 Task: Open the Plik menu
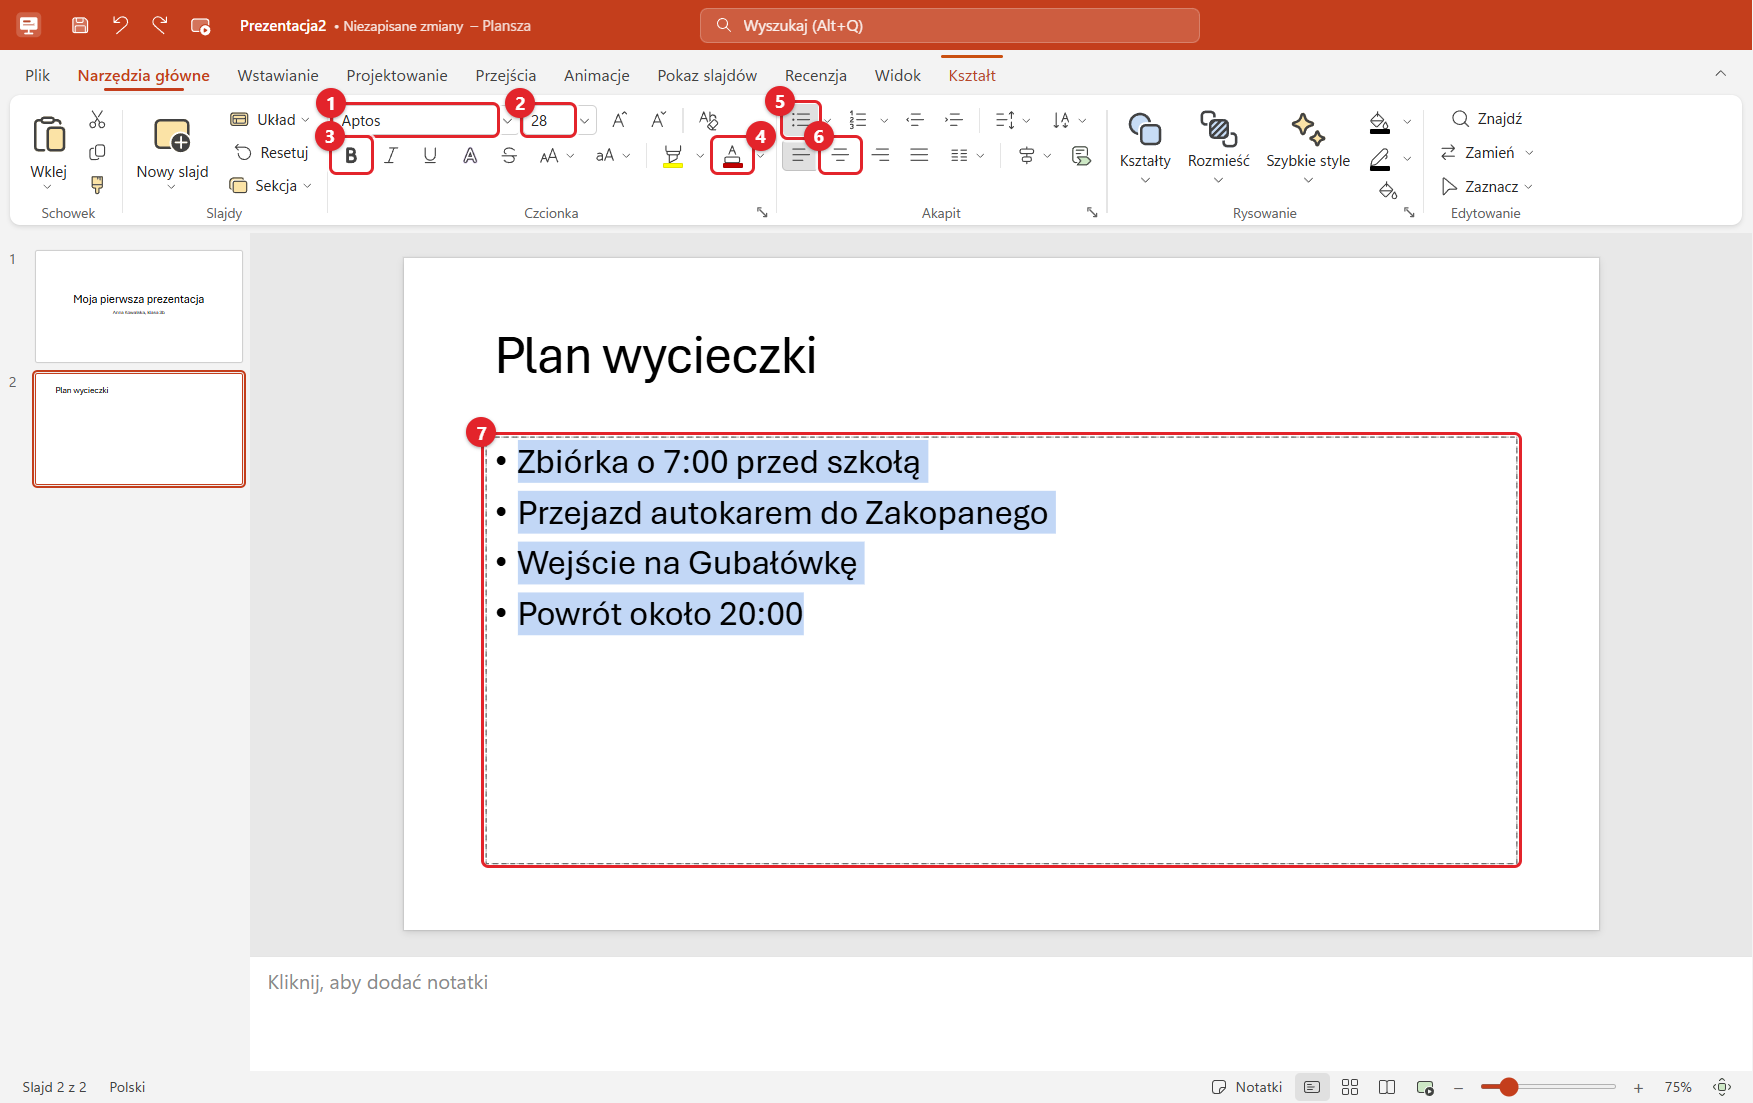(x=38, y=75)
